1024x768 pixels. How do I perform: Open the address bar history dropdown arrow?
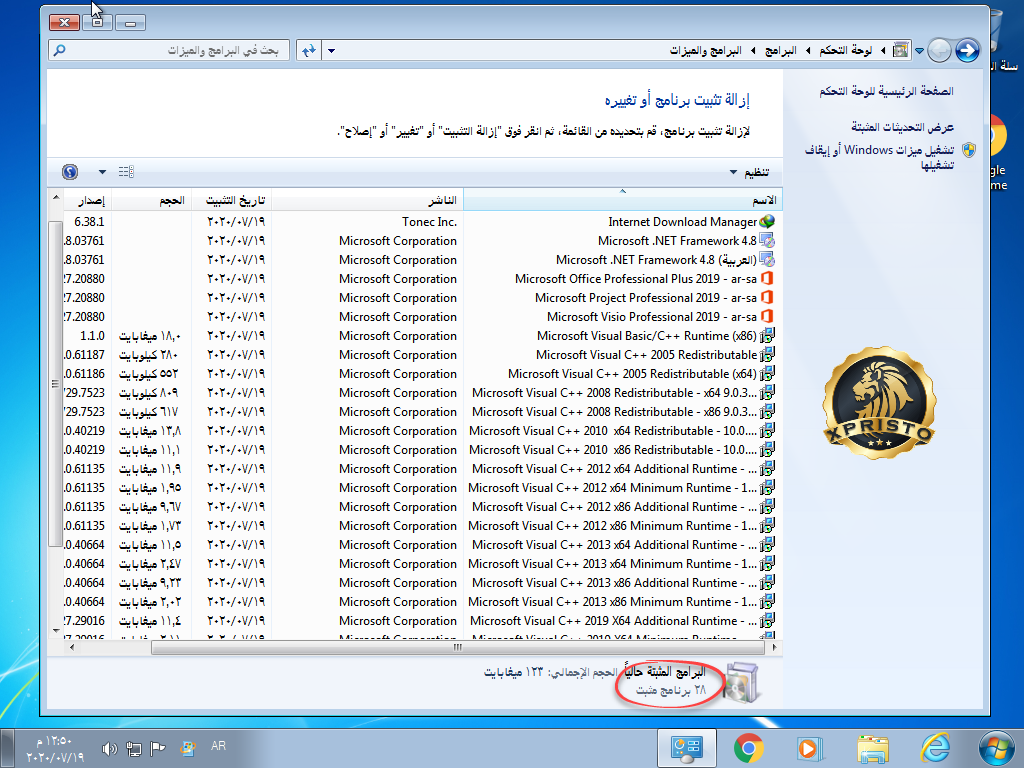coord(331,50)
